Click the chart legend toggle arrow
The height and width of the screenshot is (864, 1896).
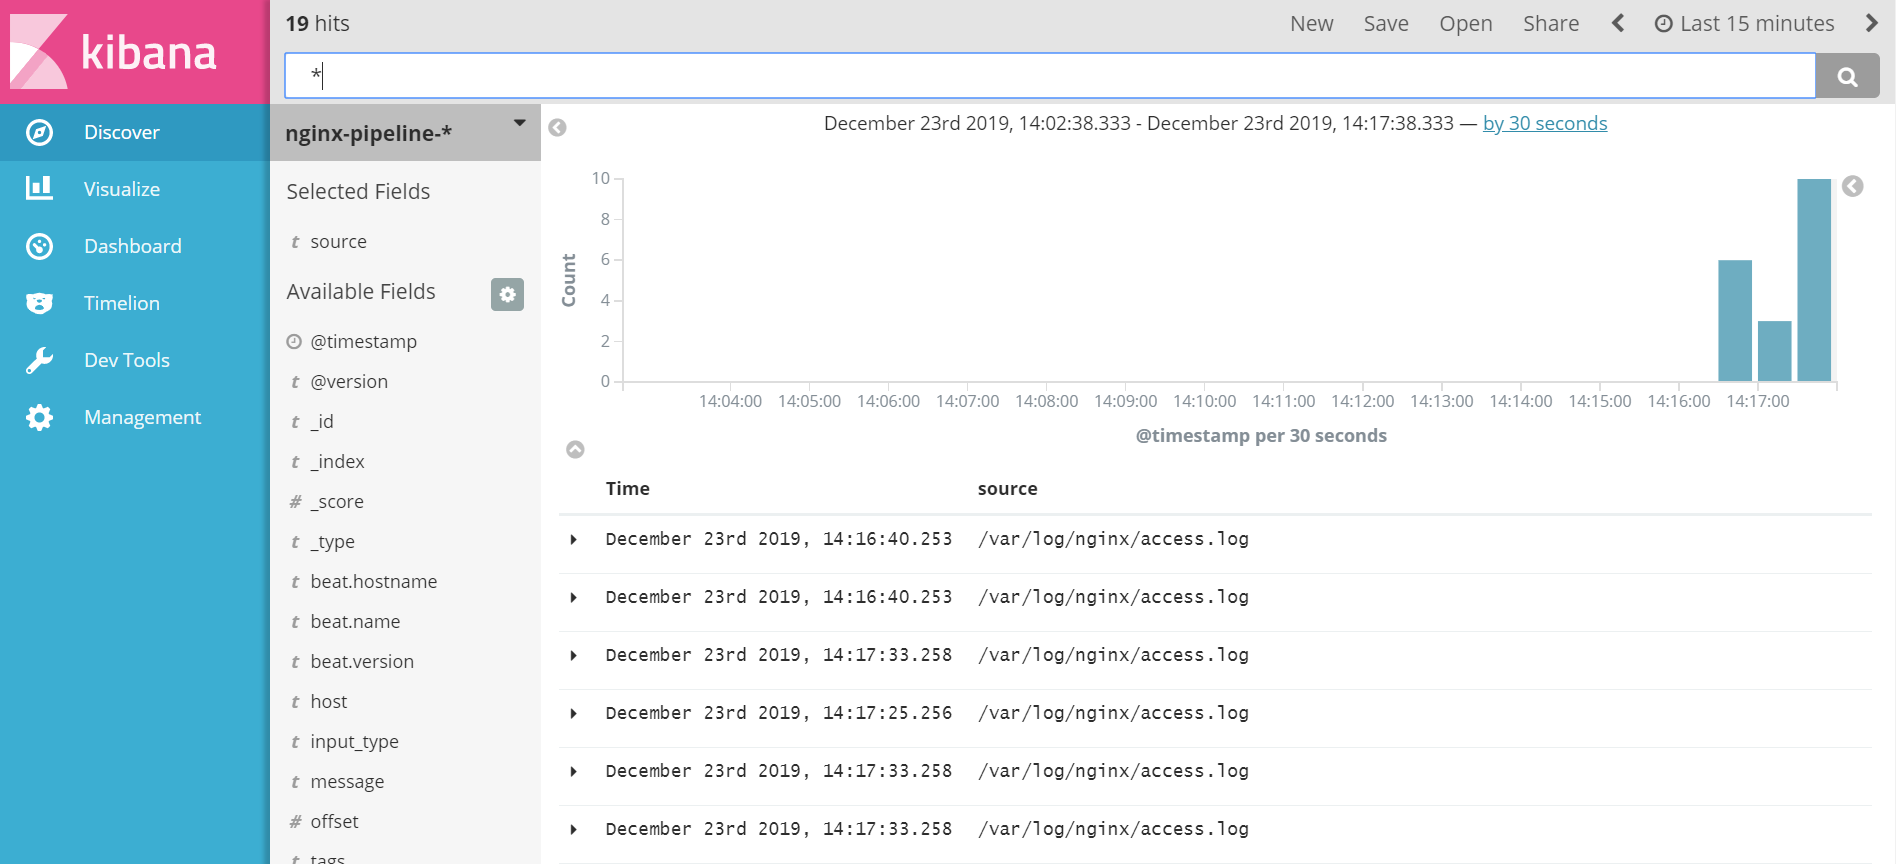pos(1852,186)
